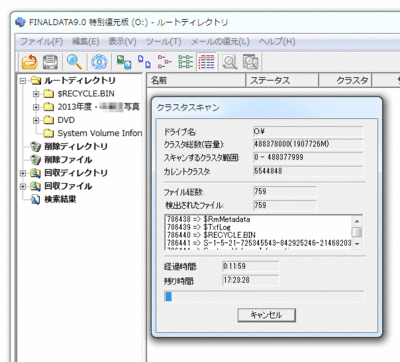Screen dimensions: 400x362
Task: Click the System Volume Information folder icon
Action: pyautogui.click(x=49, y=133)
